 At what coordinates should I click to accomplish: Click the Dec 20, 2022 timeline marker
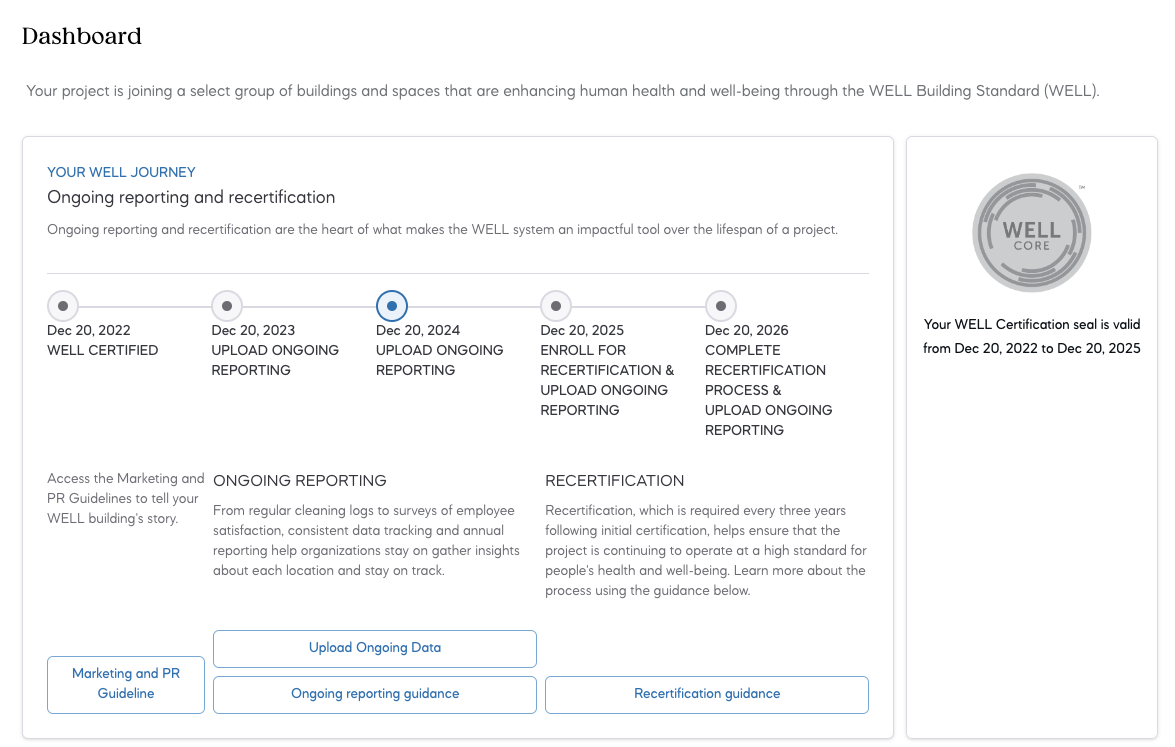tap(63, 306)
